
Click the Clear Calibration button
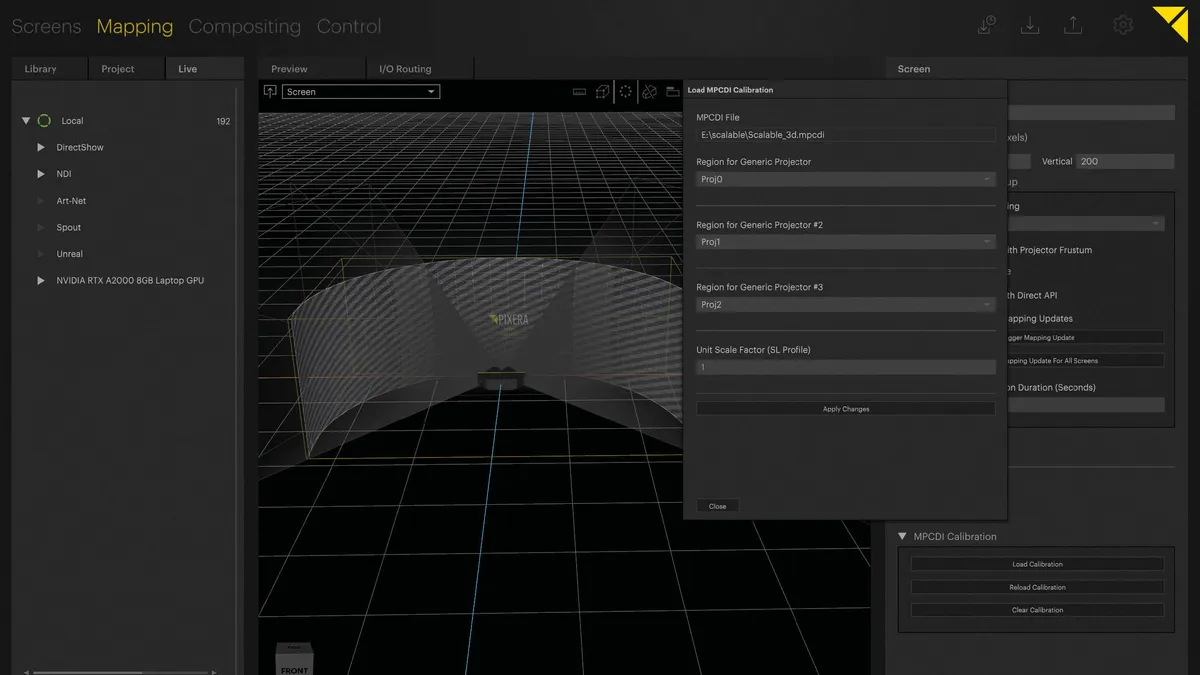coord(1037,610)
